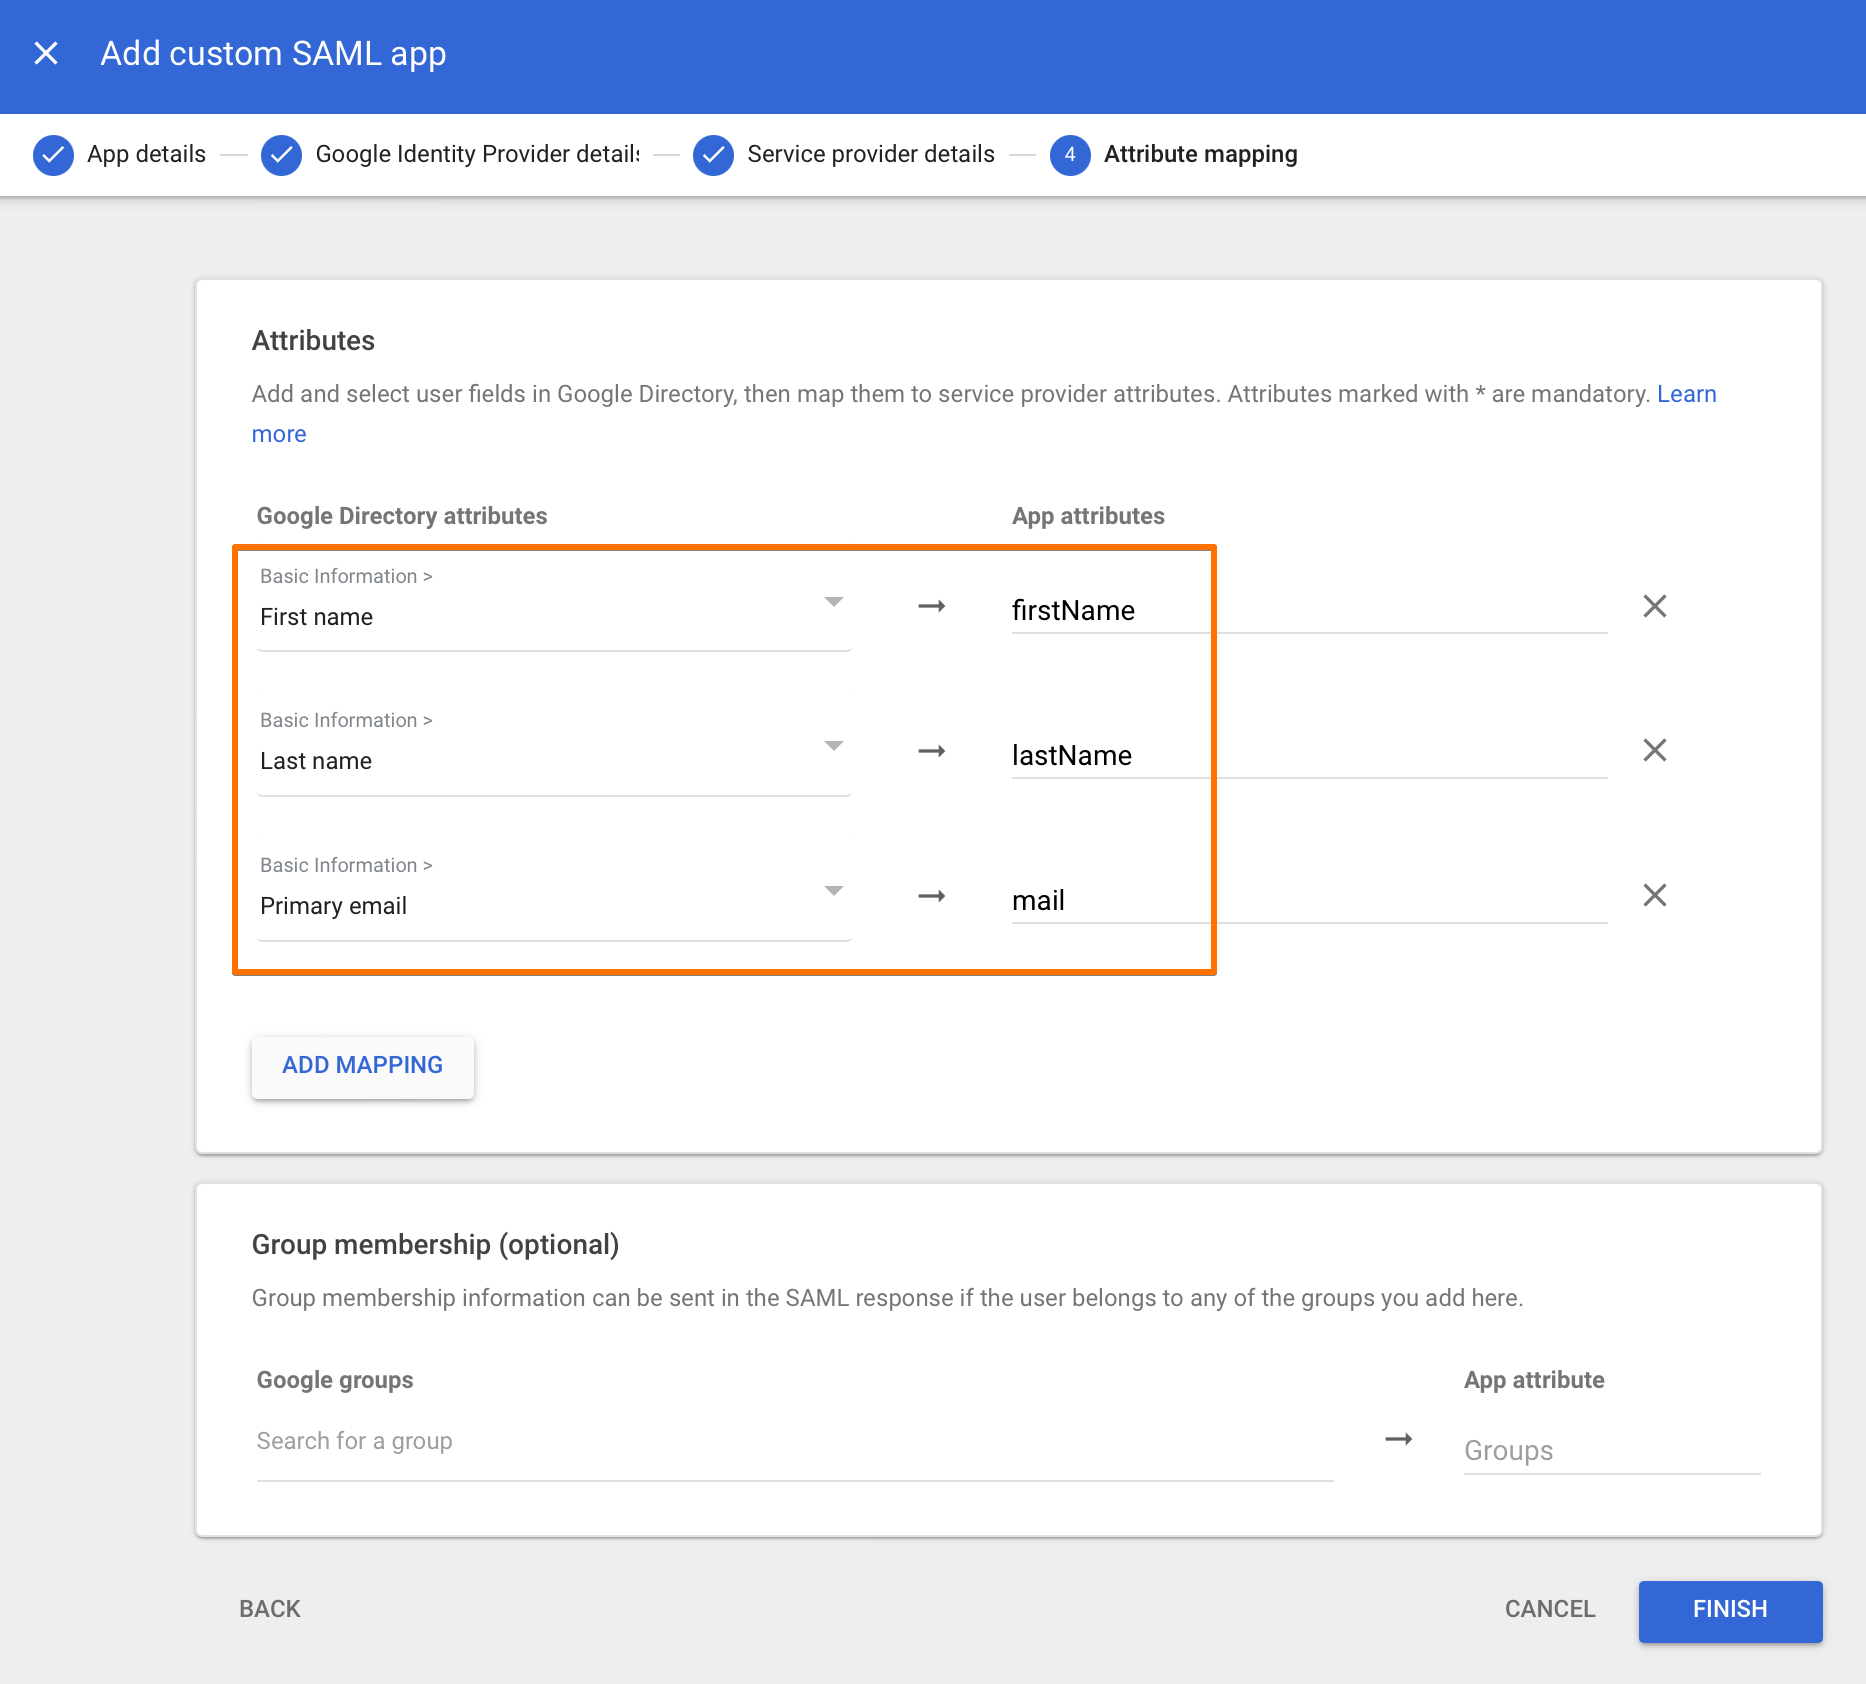Screen dimensions: 1866x1684
Task: Click the Groups app attribute field
Action: [1611, 1451]
